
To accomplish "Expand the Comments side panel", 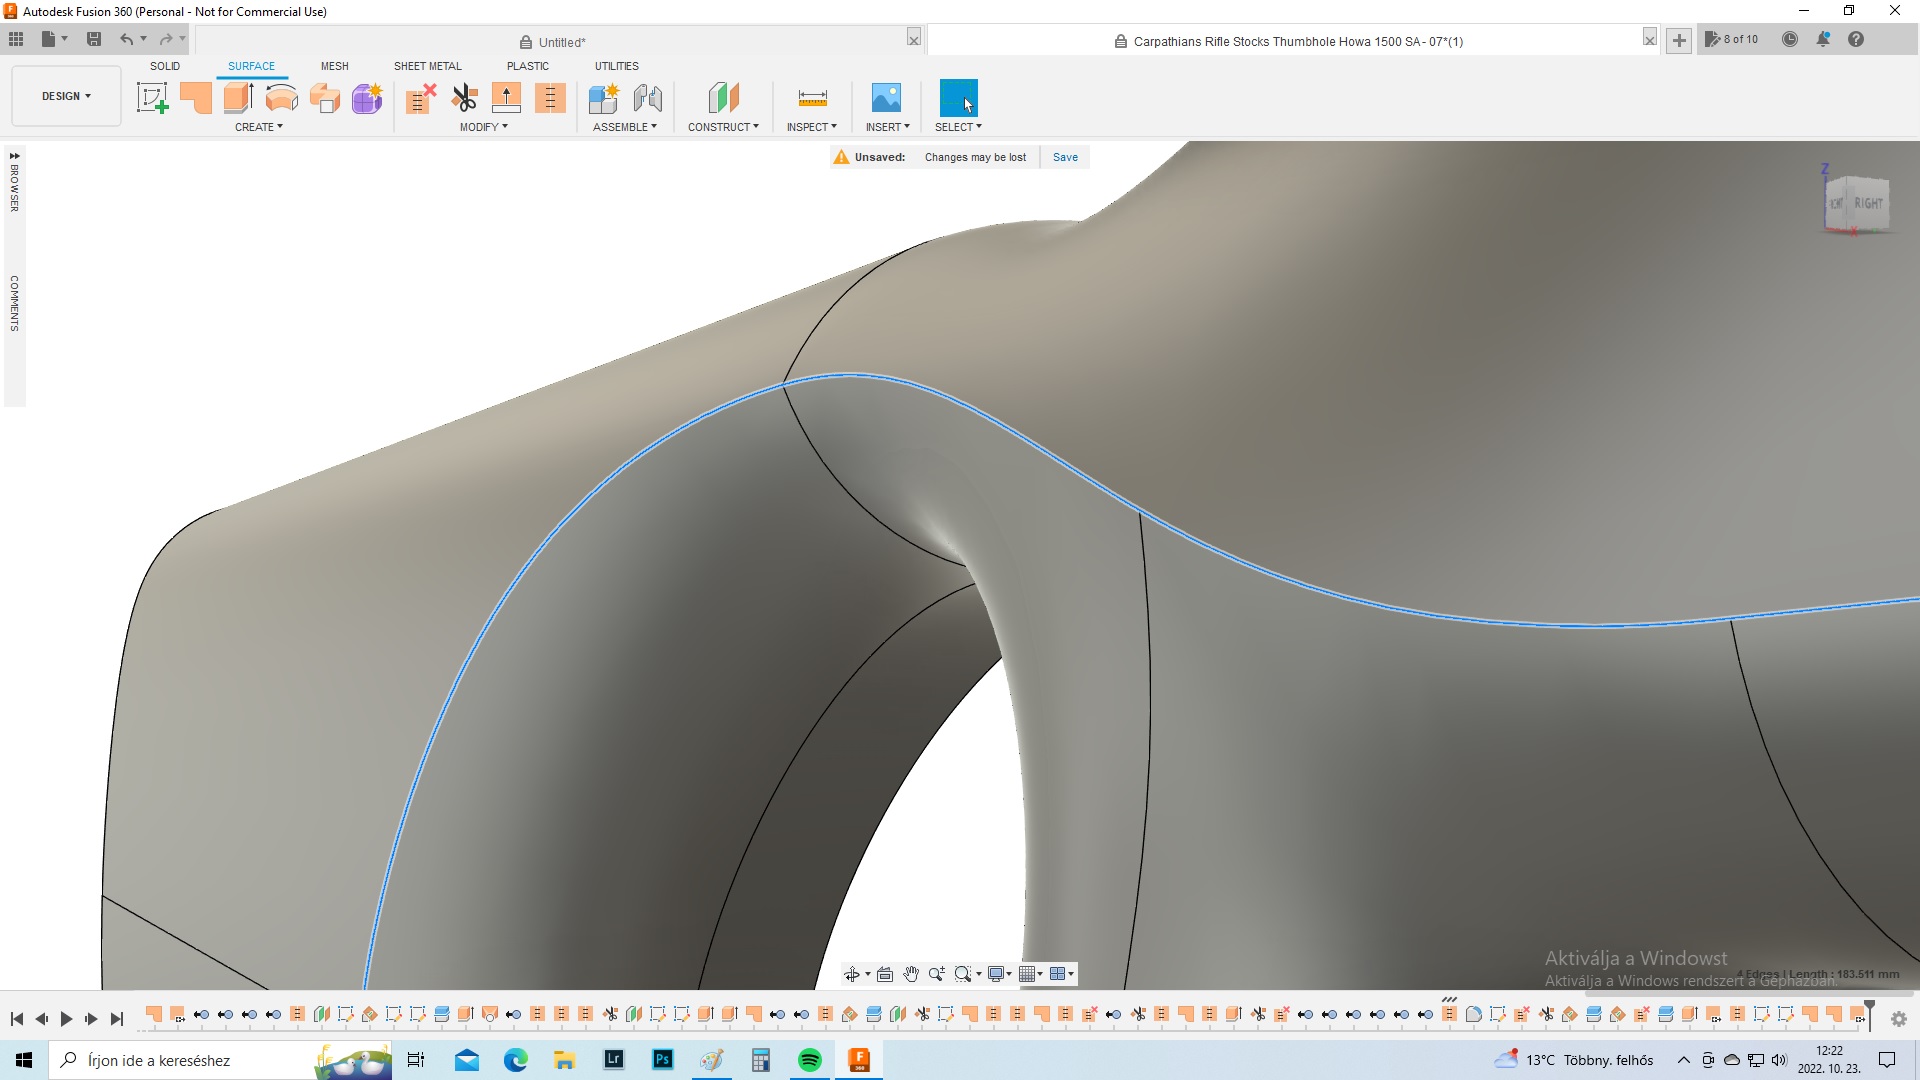I will [14, 303].
